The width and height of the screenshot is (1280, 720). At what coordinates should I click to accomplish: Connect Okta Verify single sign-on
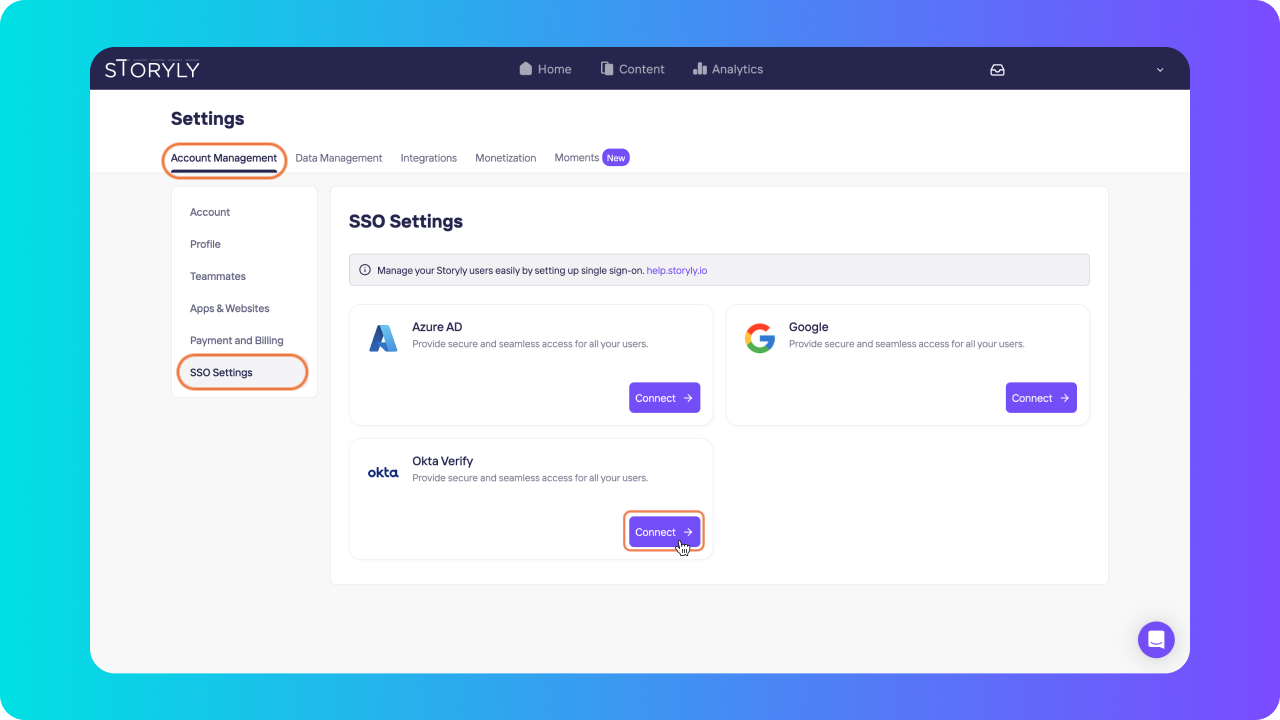[x=664, y=532]
